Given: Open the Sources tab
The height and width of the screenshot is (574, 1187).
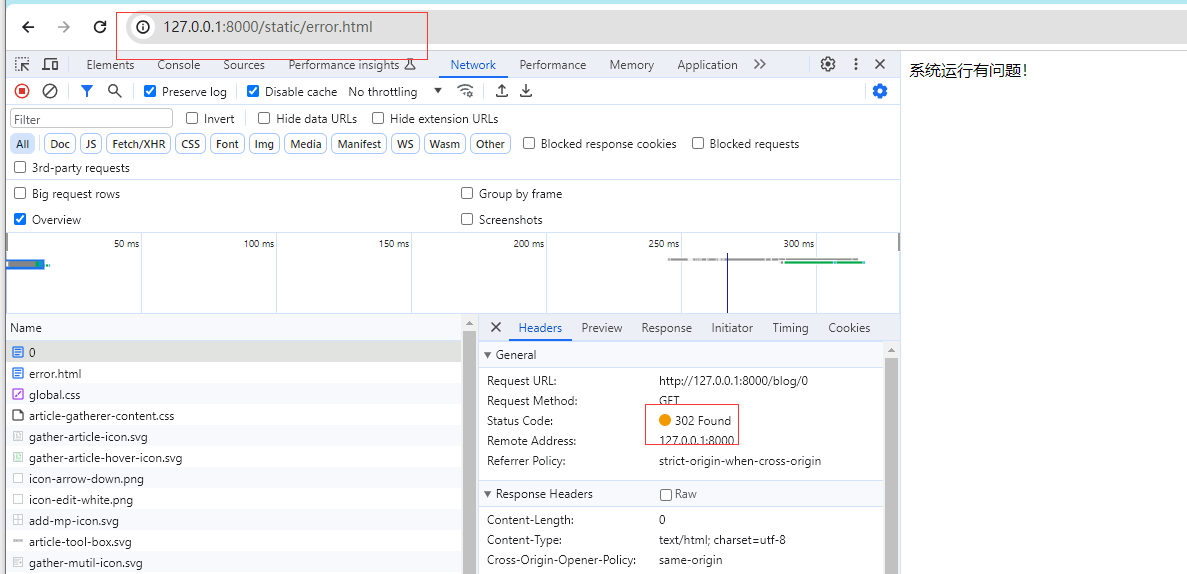Looking at the screenshot, I should (x=244, y=64).
